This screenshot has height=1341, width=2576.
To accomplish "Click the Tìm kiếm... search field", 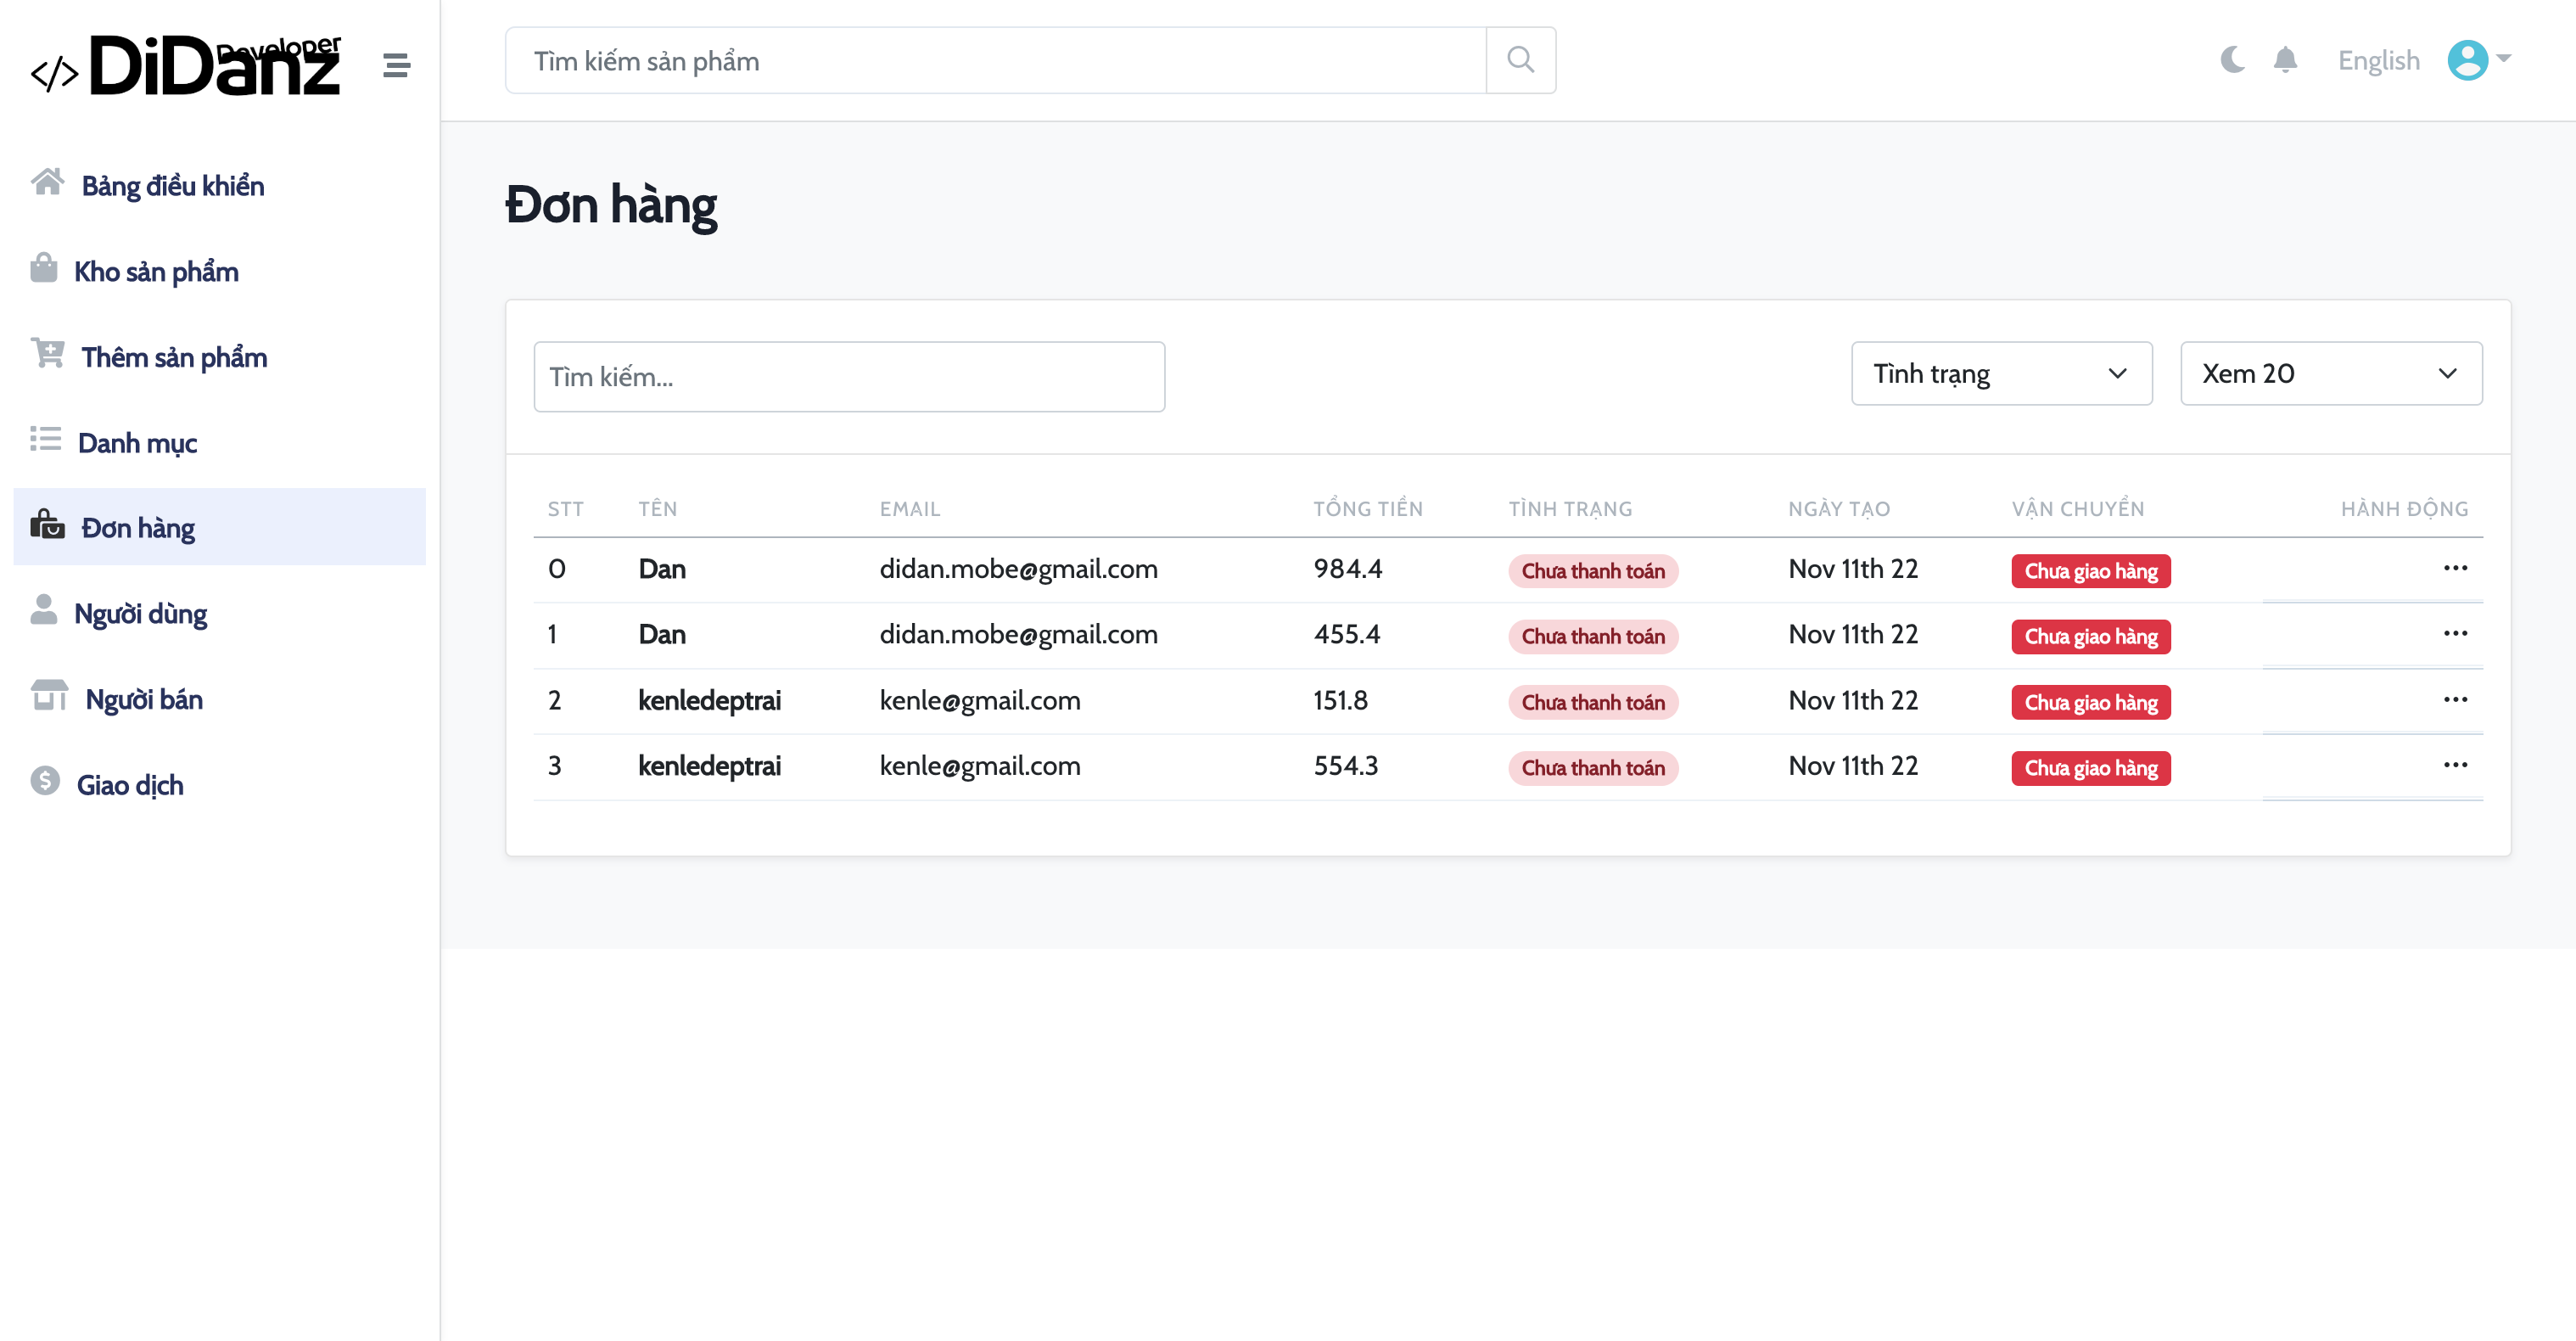I will 849,376.
